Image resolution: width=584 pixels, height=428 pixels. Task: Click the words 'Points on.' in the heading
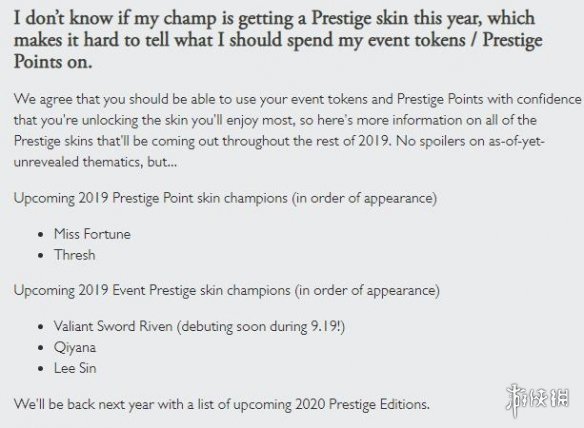click(x=53, y=61)
